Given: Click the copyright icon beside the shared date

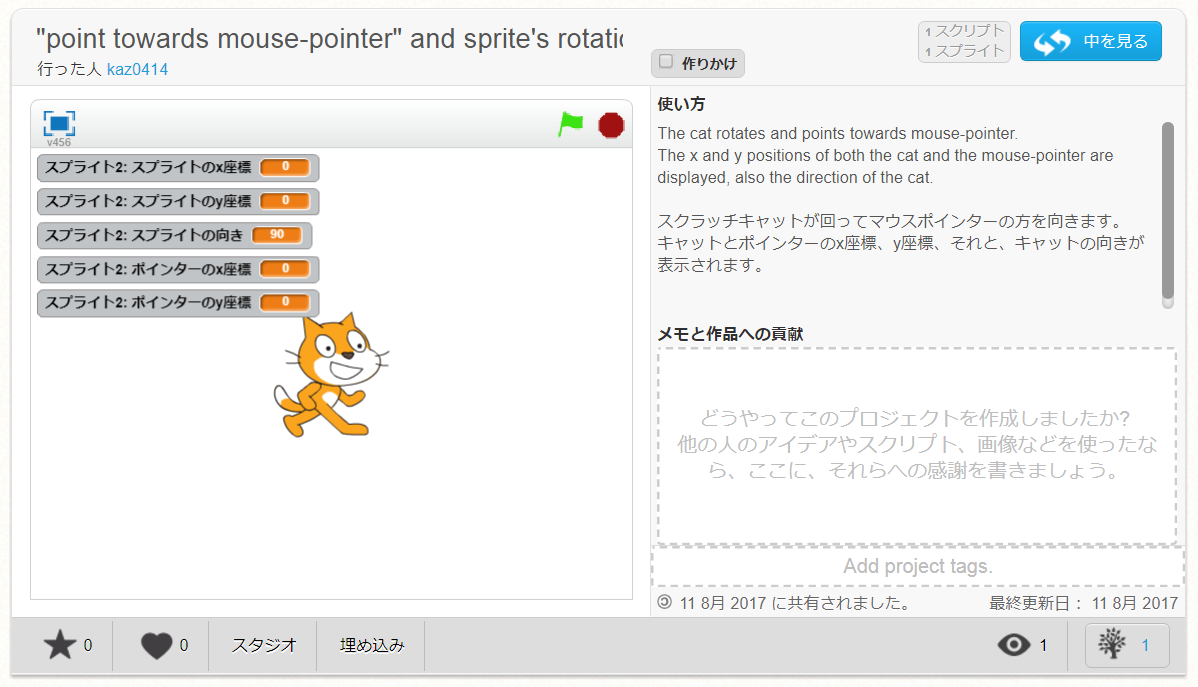Looking at the screenshot, I should point(665,602).
